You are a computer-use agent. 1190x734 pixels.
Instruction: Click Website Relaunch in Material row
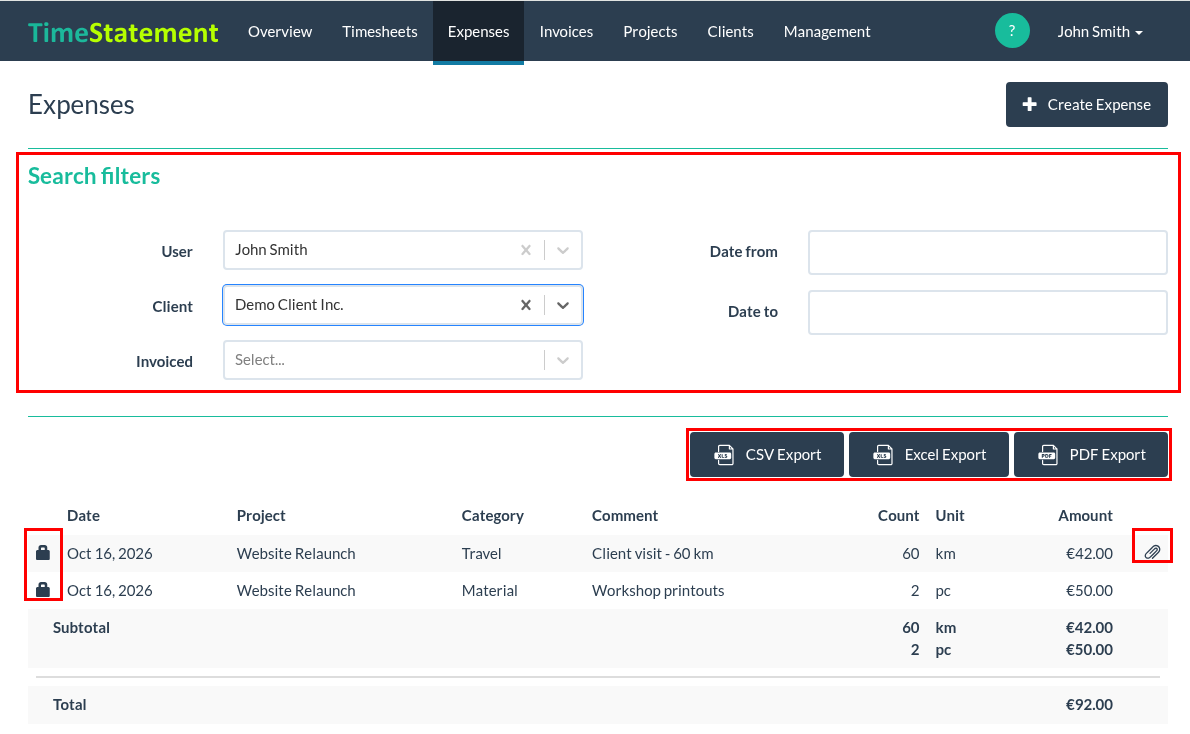296,591
